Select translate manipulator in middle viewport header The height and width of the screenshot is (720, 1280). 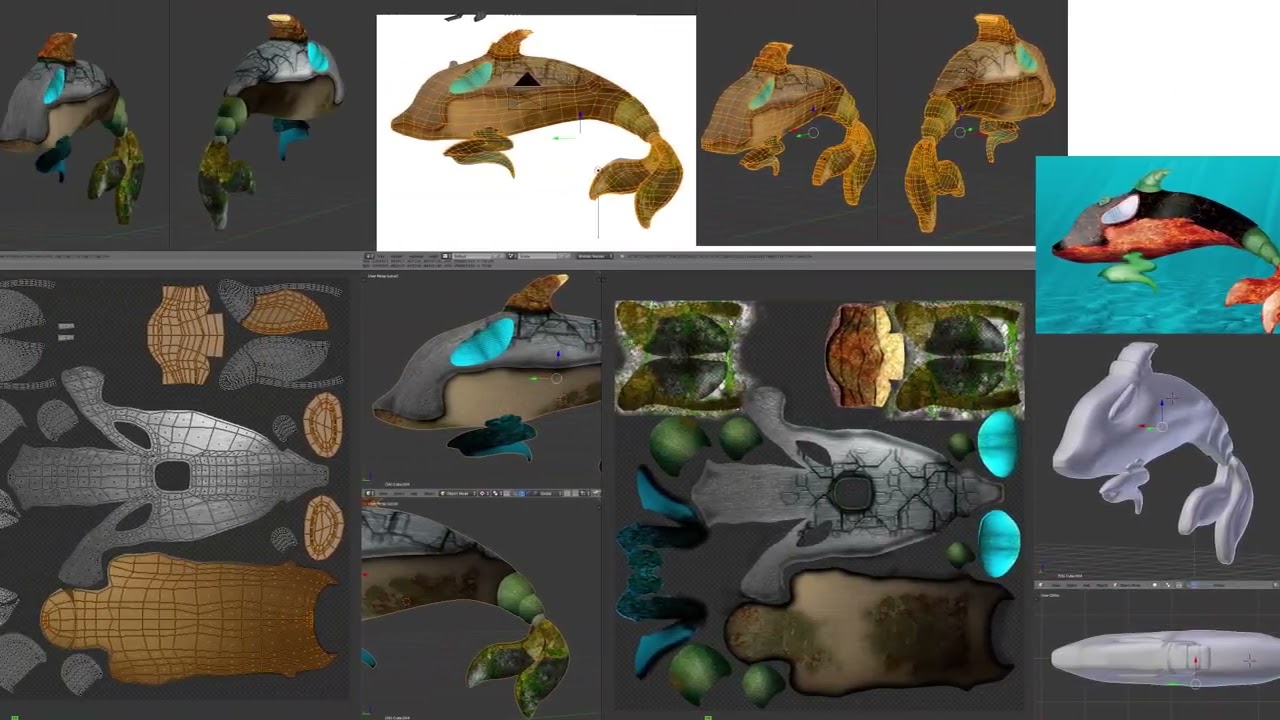click(522, 493)
